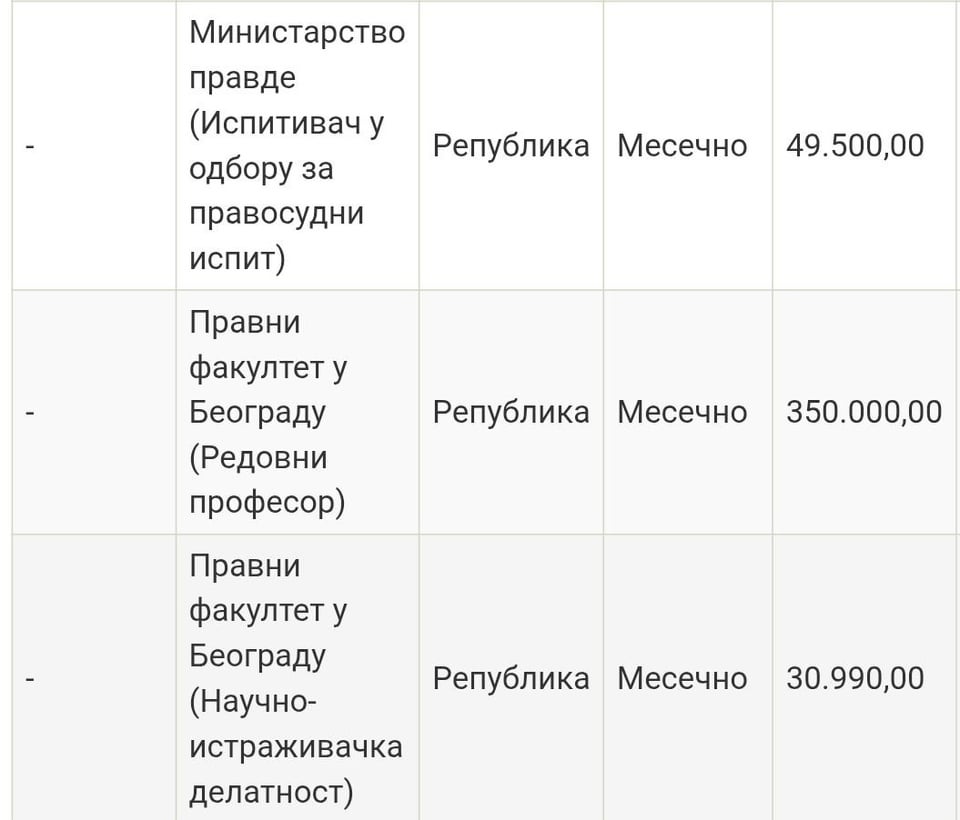Click the dash in the Научно-истраживачка делатност row
Screen dimensions: 960x820
30,679
